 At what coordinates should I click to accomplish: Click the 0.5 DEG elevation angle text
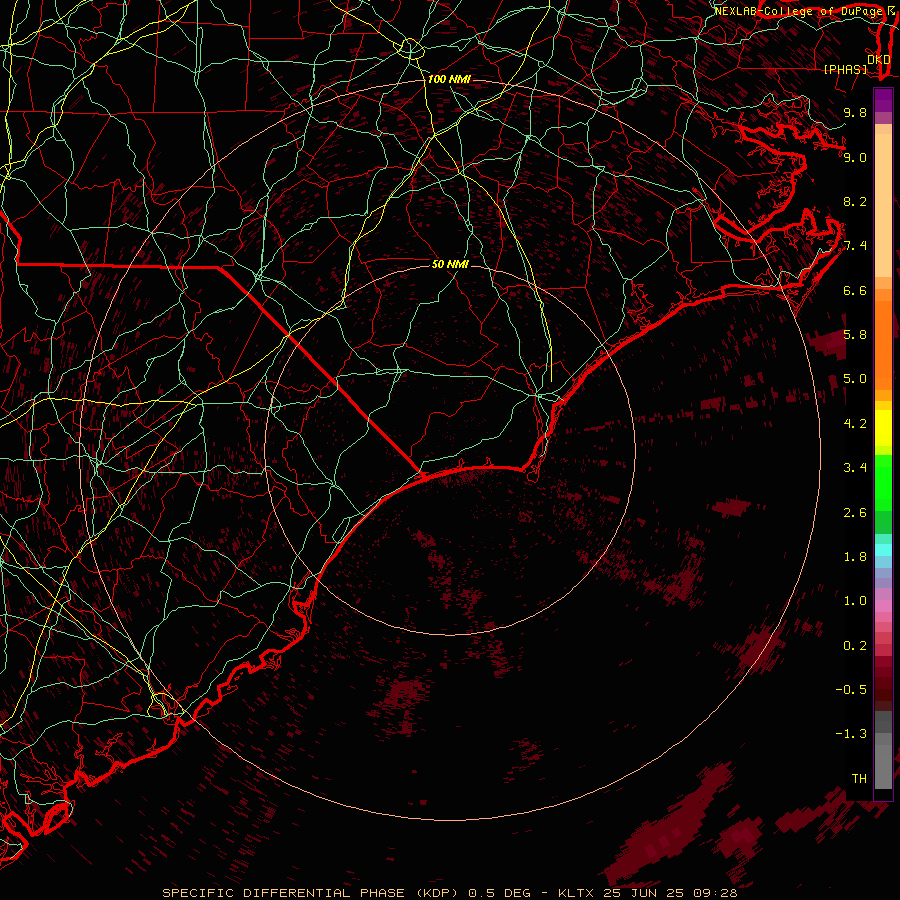(x=499, y=893)
